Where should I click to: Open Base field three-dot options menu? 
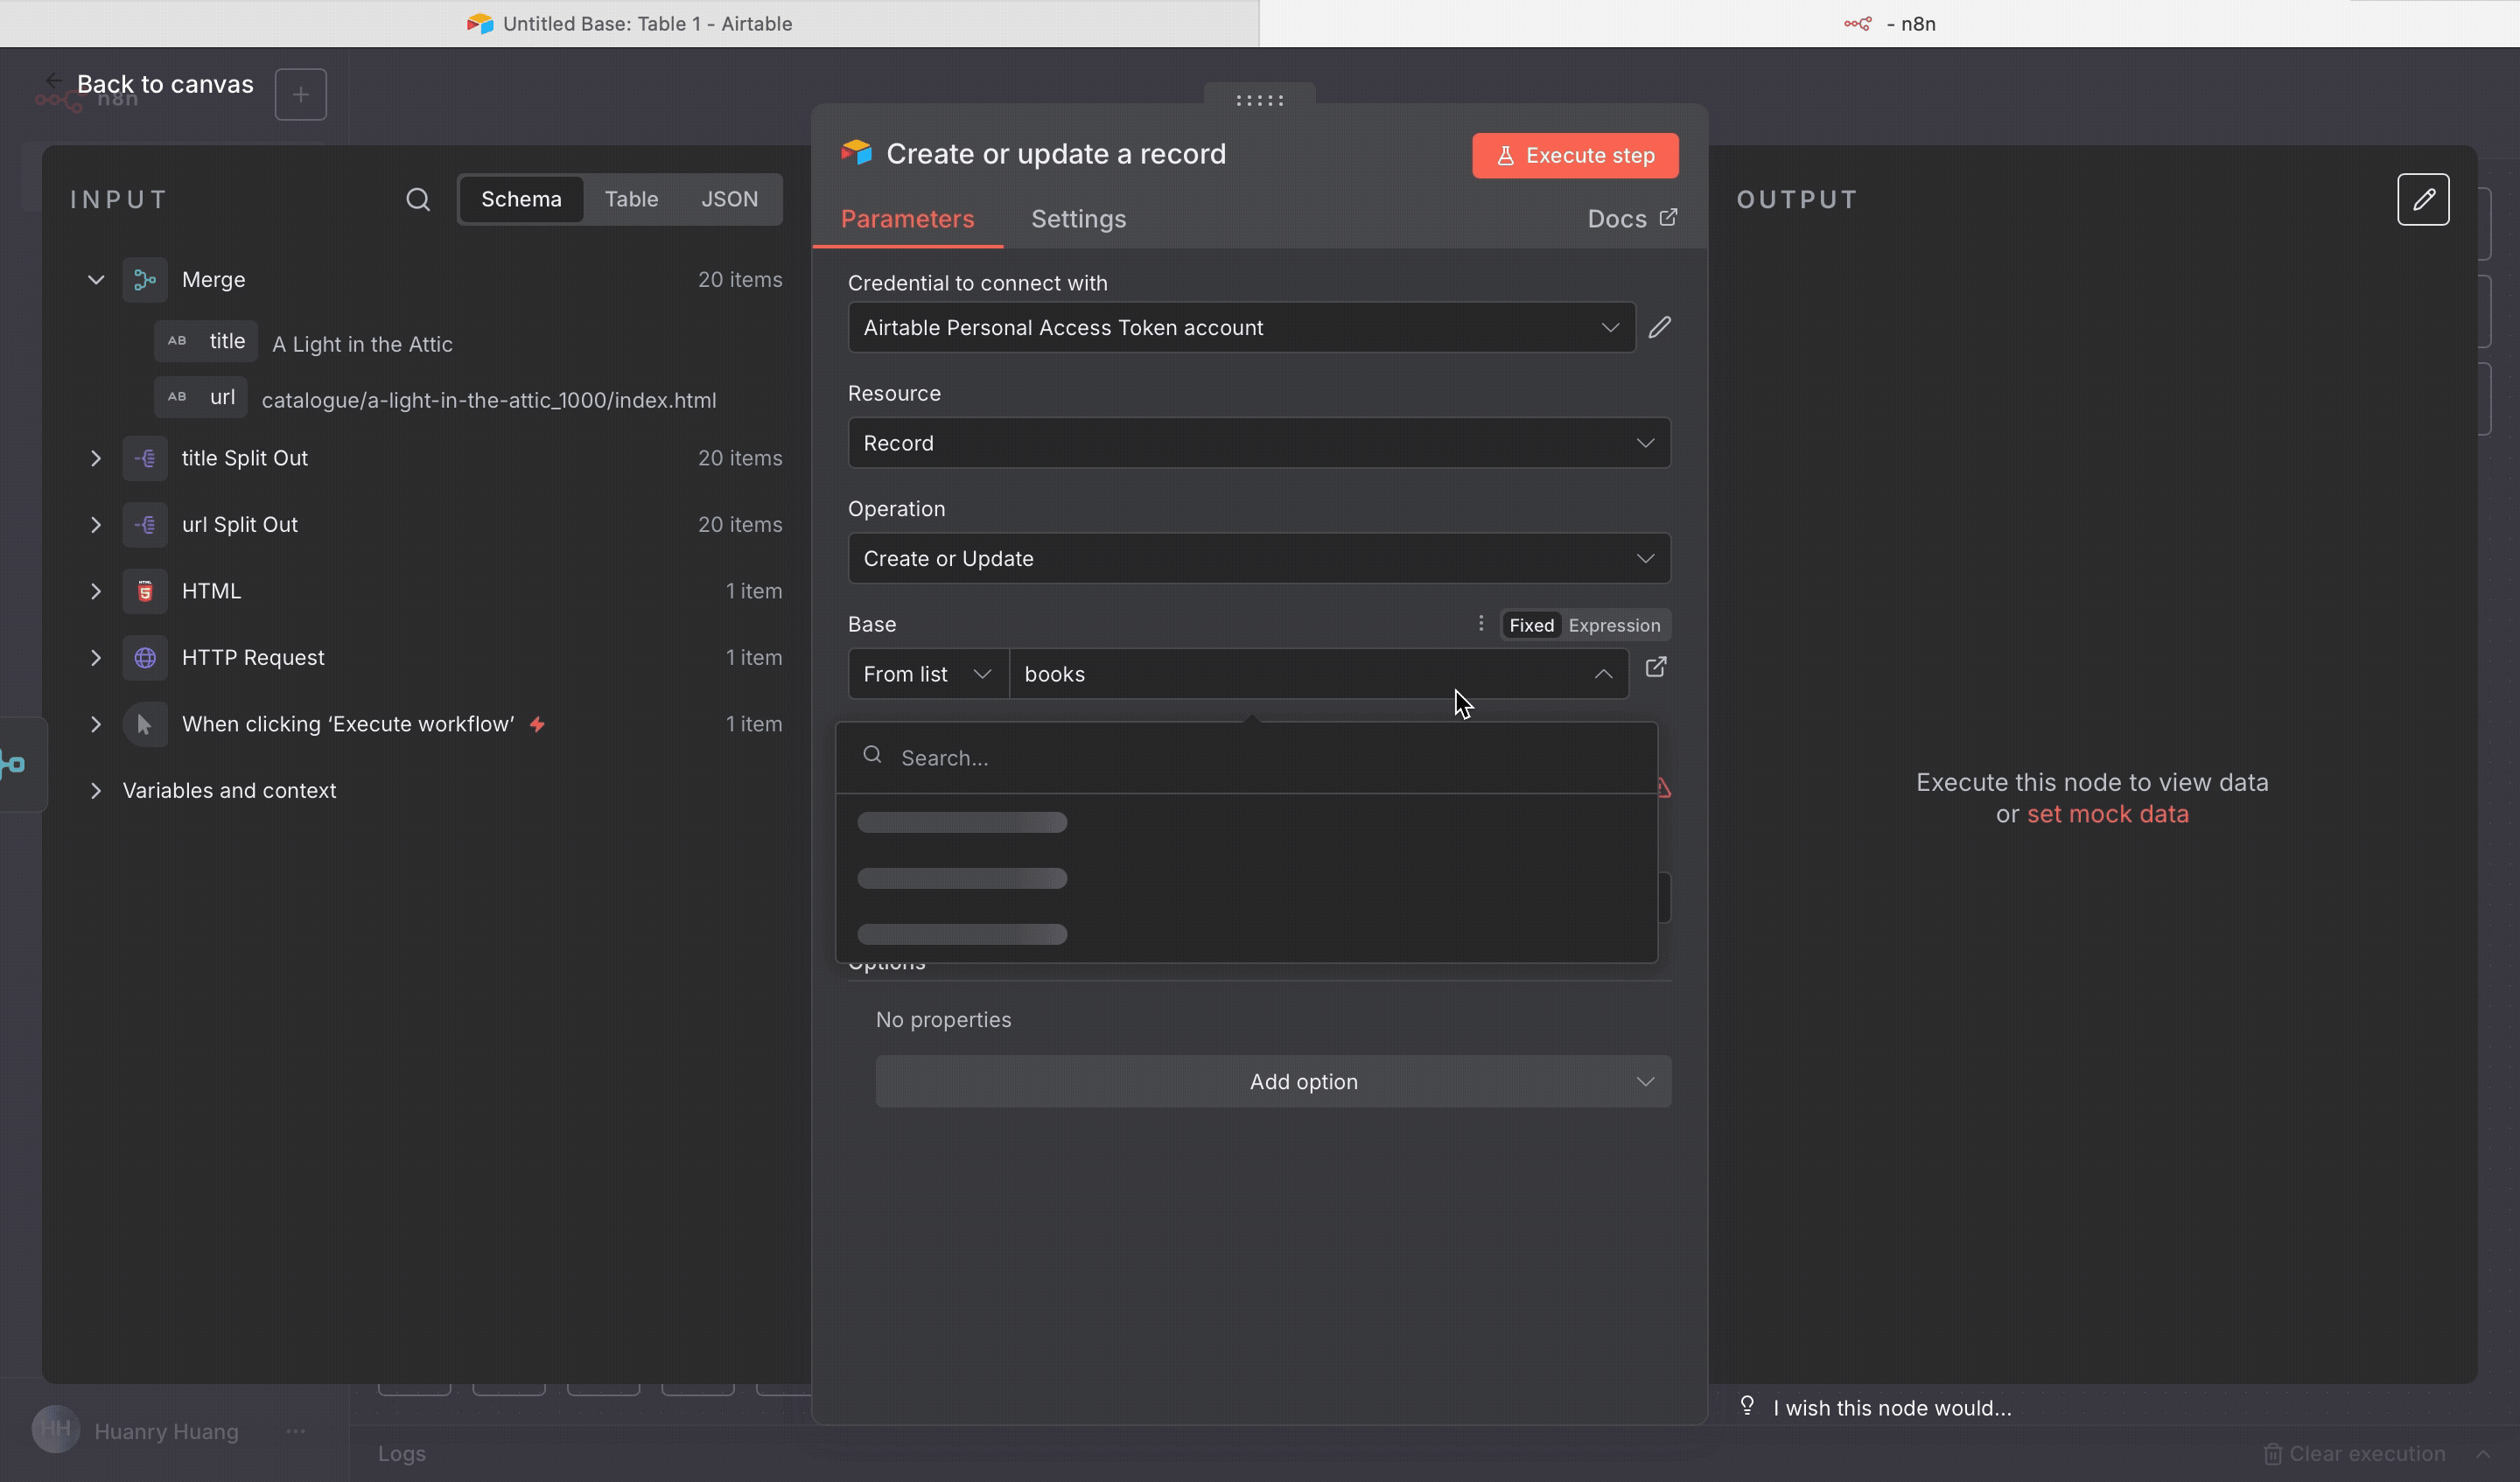(1481, 624)
